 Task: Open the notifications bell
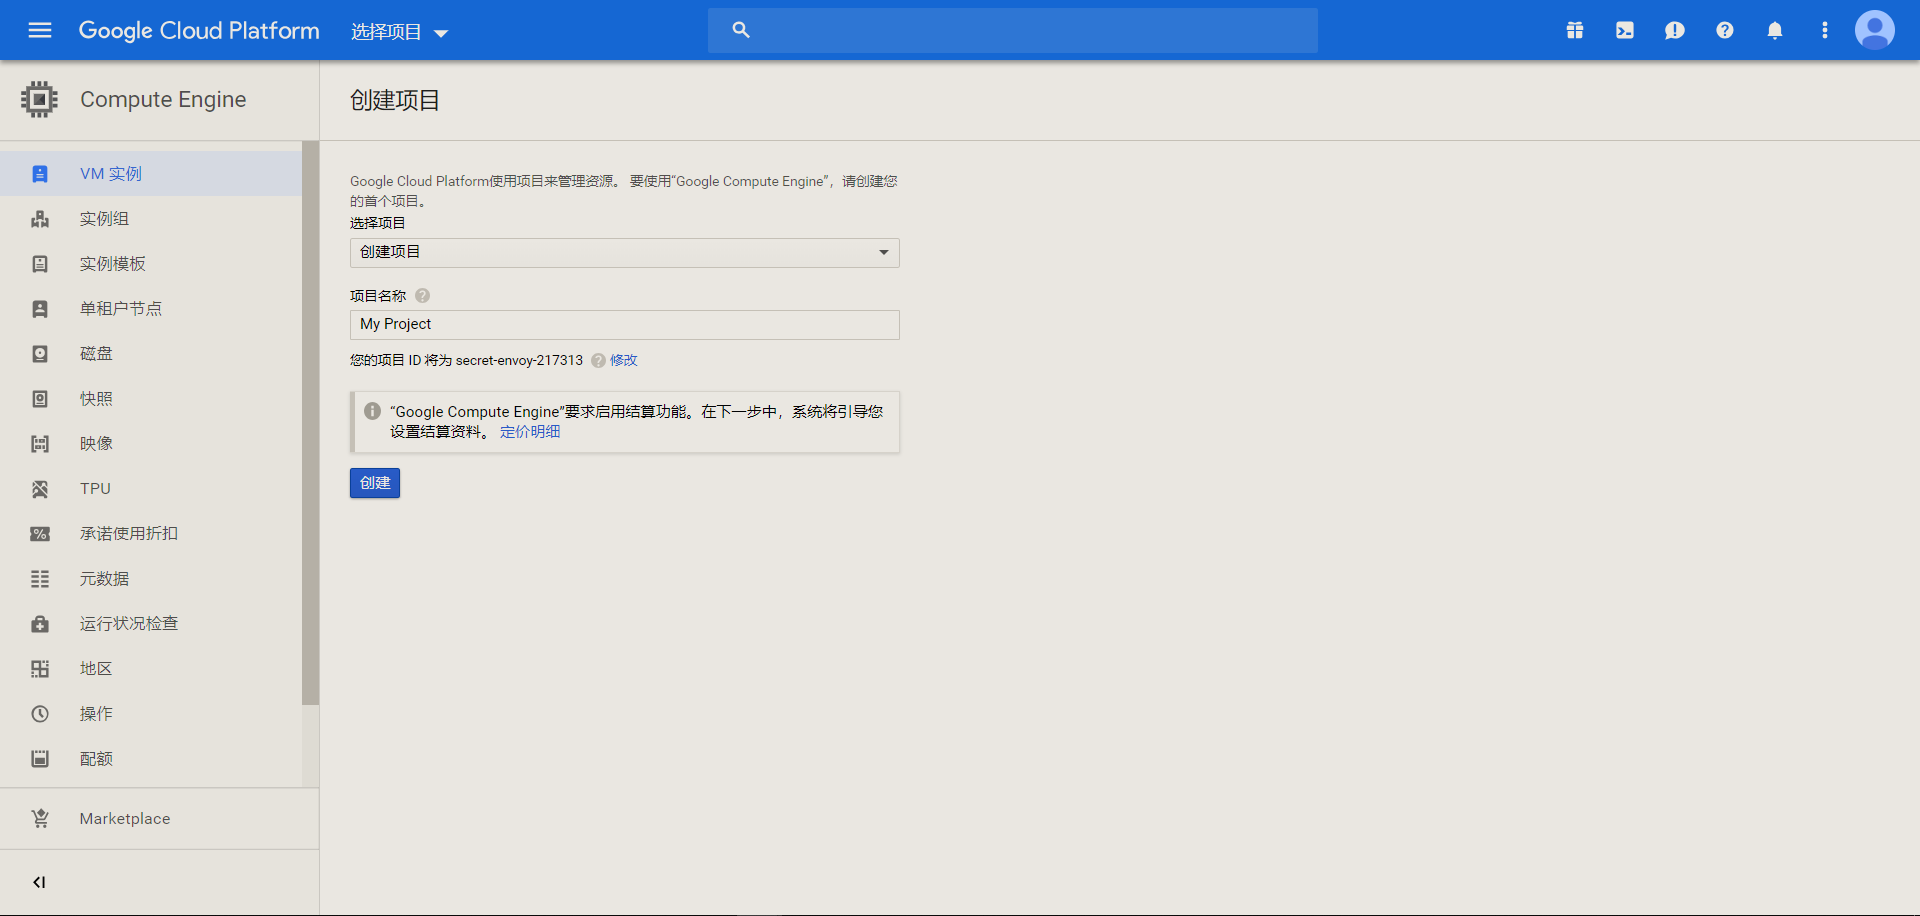1775,30
